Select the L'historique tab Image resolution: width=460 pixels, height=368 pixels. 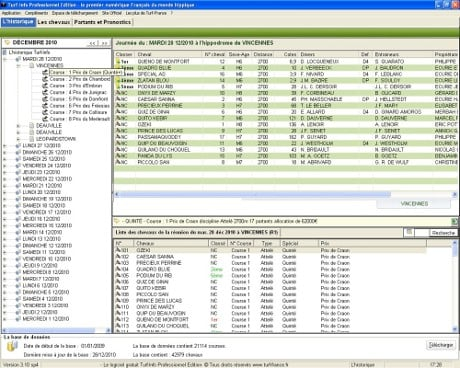pos(18,22)
